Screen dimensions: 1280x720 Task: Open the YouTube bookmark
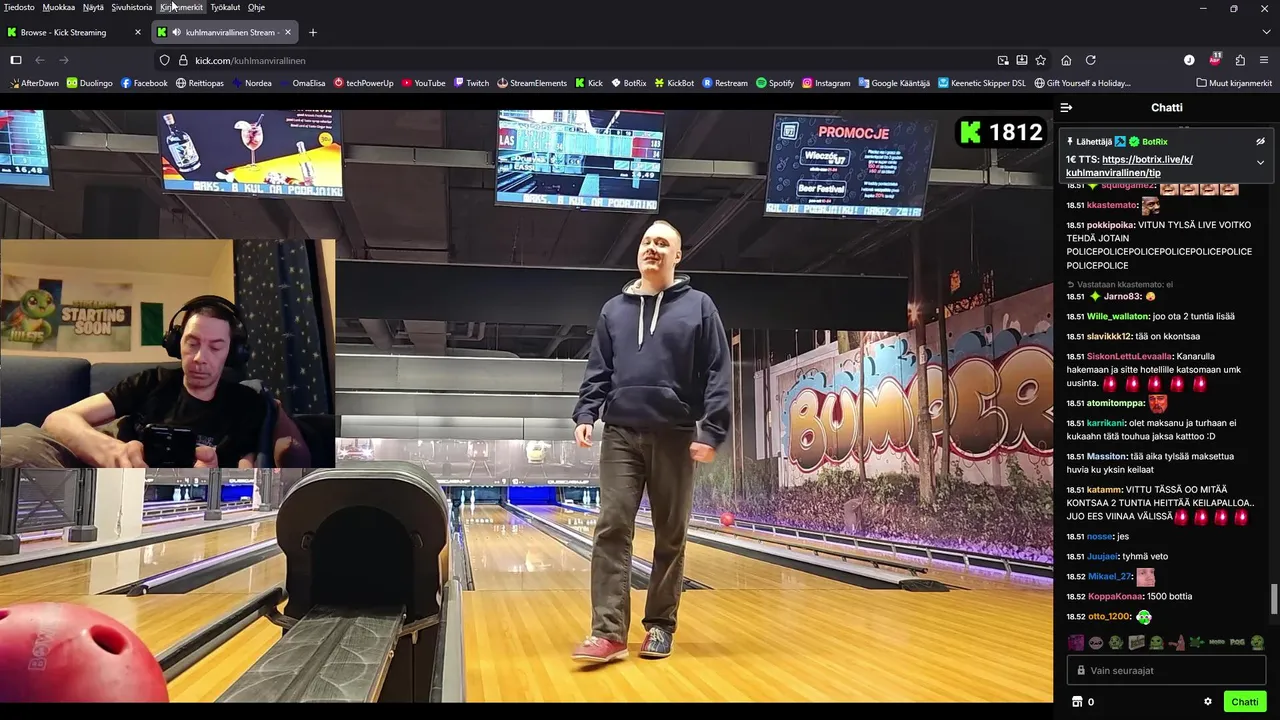pos(423,83)
